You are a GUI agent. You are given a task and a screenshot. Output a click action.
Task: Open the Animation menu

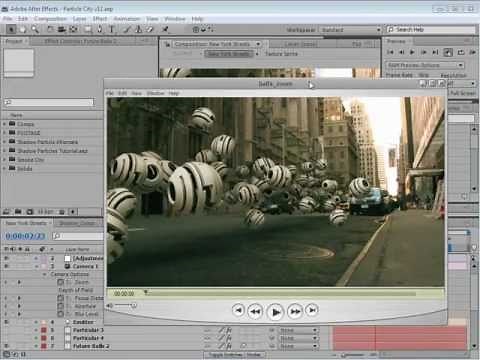click(127, 19)
